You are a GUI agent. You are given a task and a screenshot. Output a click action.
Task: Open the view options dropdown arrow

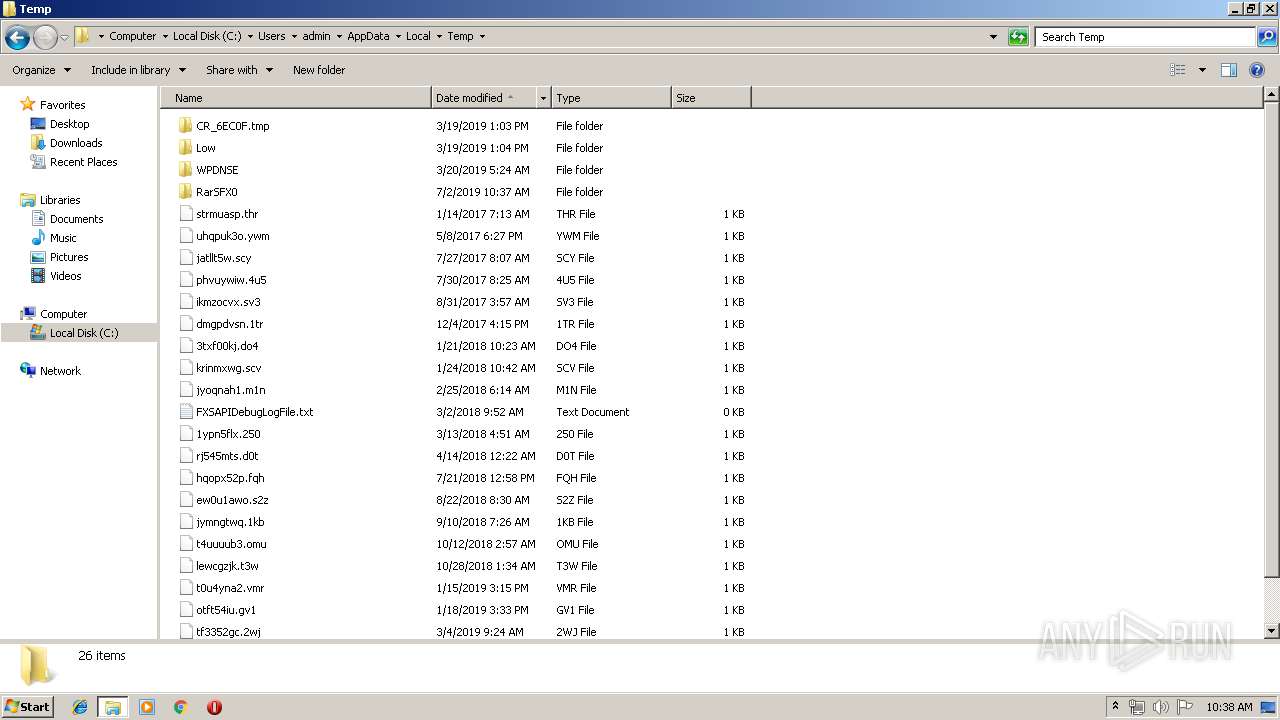point(1202,70)
